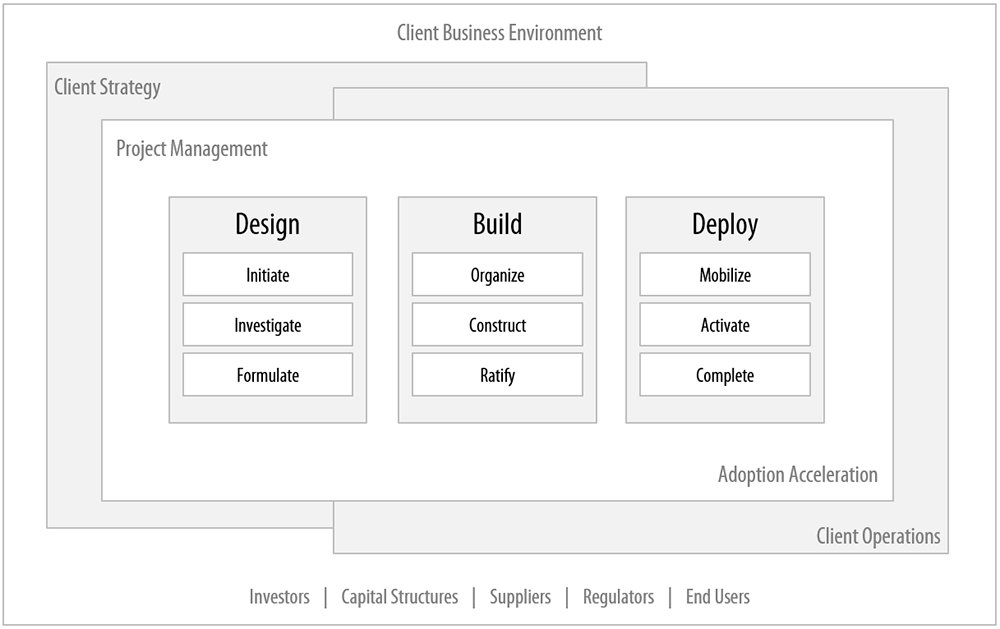Select the Initiate step under Design
This screenshot has height=629, width=1000.
tap(266, 274)
